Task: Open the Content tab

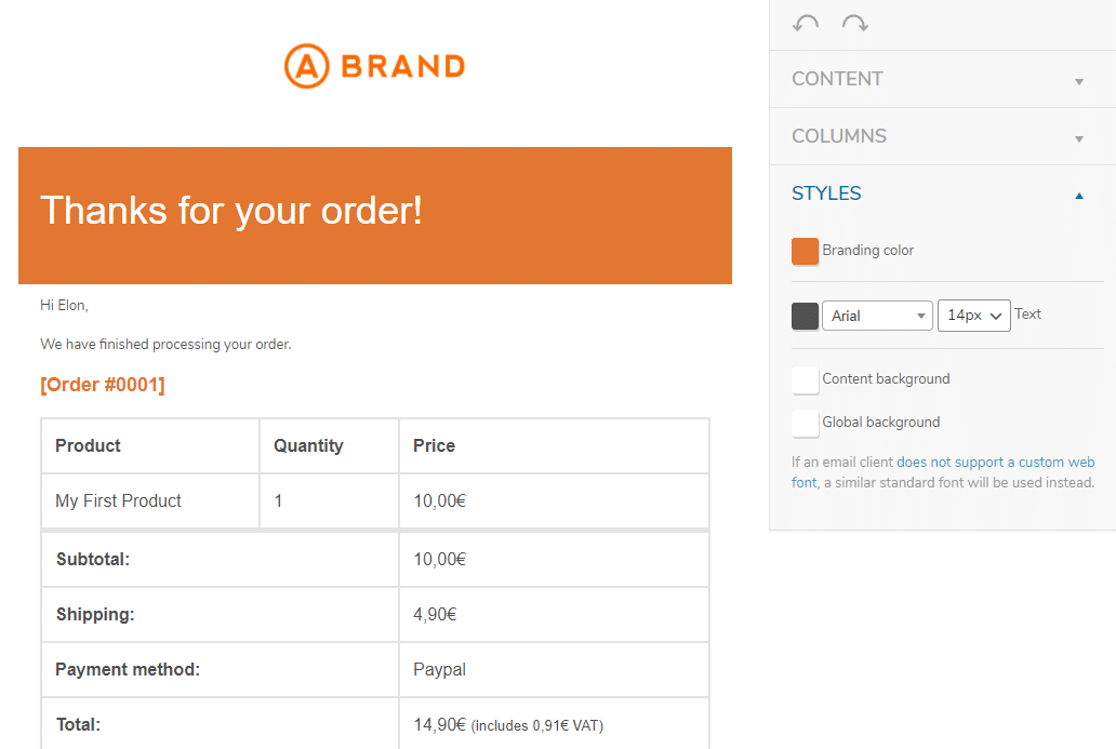Action: coord(837,79)
